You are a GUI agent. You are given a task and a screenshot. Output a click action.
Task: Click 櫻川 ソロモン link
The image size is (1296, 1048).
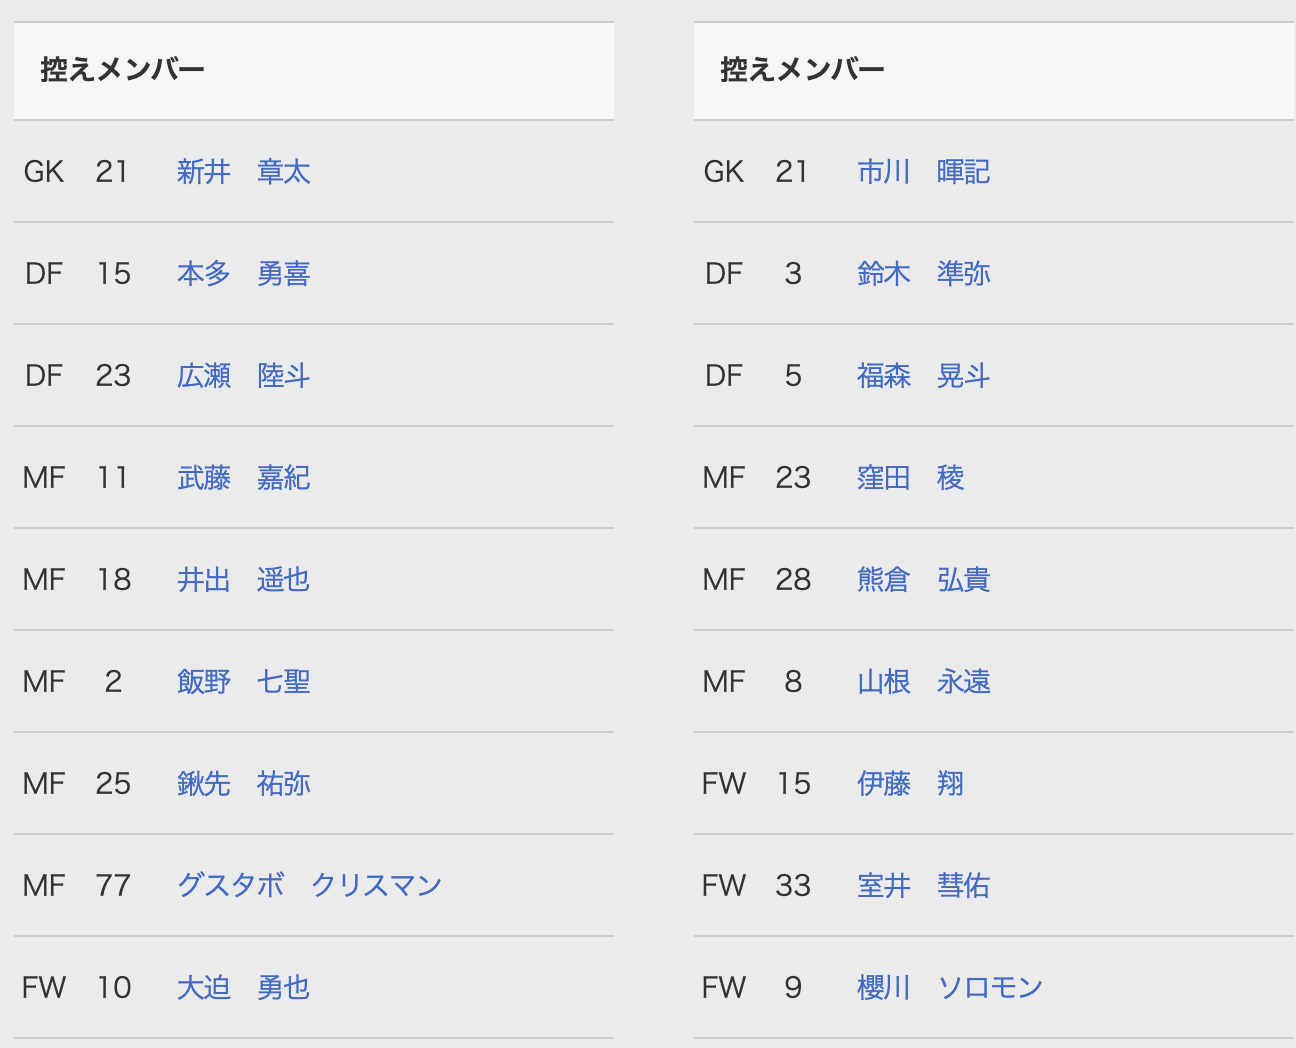point(949,988)
